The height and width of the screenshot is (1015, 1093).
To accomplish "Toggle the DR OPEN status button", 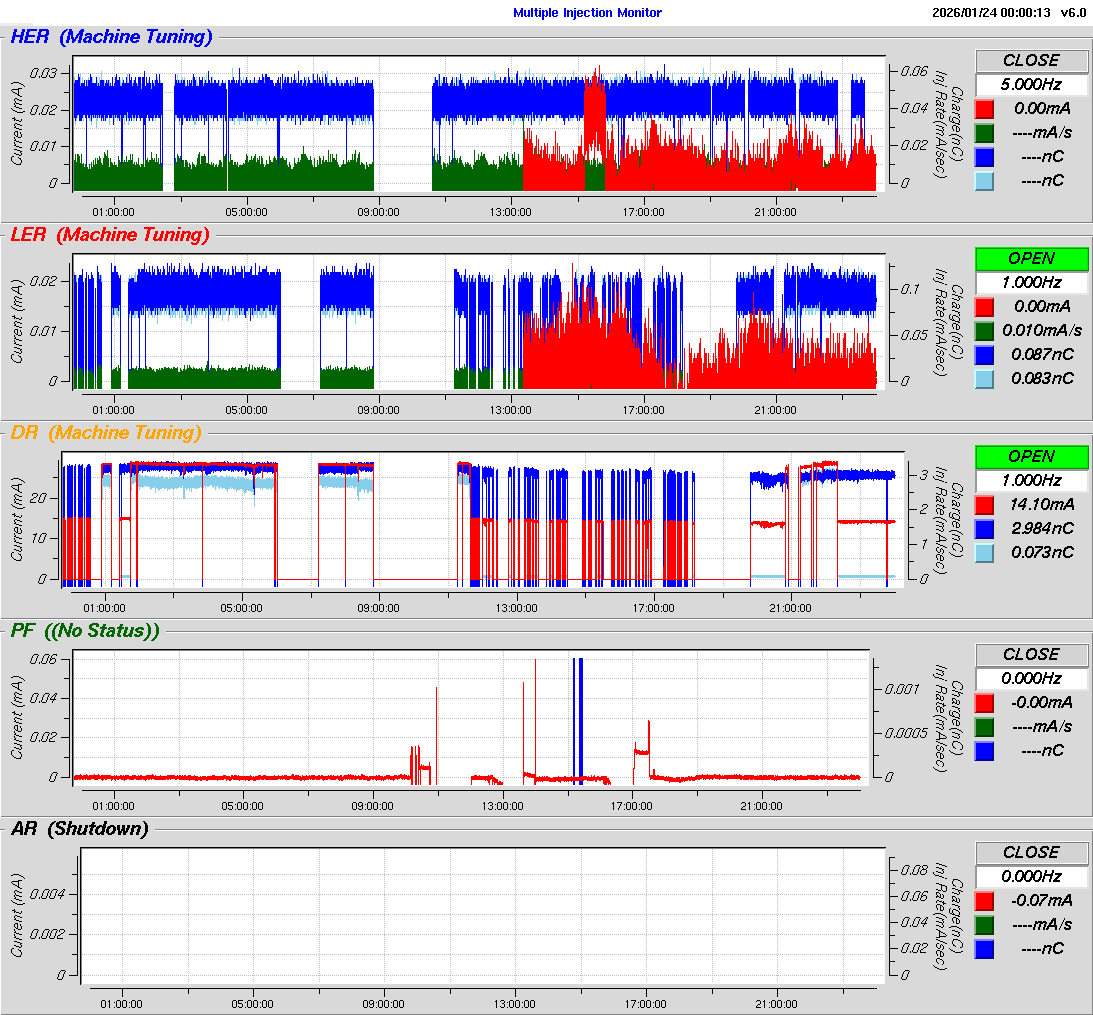I will point(1031,457).
